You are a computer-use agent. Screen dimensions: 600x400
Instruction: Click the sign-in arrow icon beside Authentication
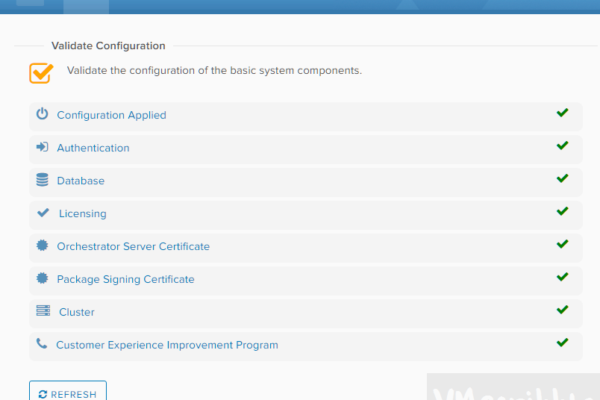42,147
